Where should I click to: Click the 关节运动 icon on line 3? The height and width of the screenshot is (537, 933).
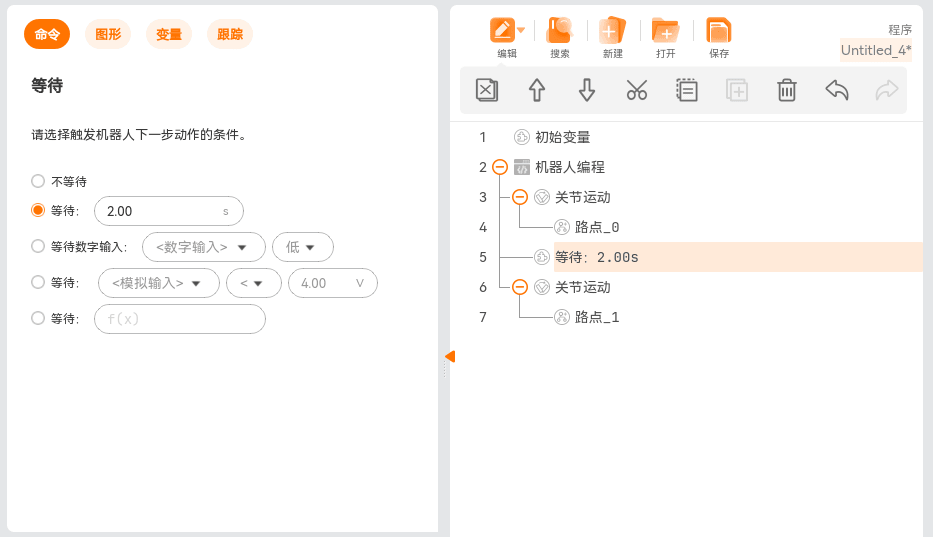(541, 197)
